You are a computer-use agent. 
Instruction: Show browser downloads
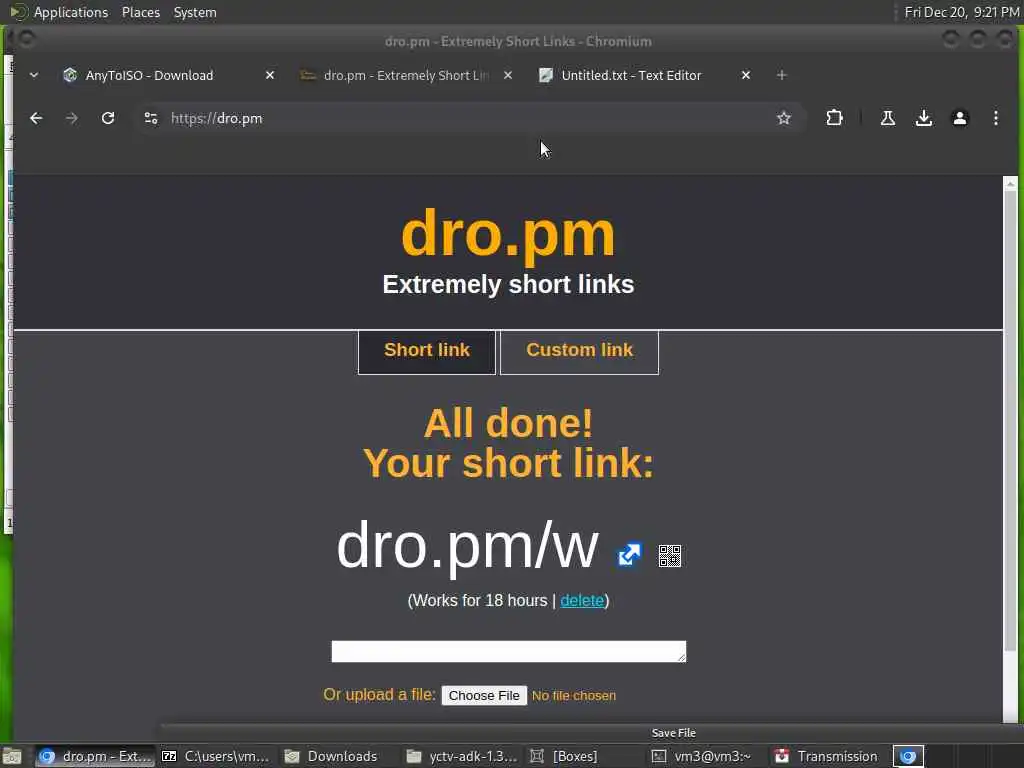point(923,118)
